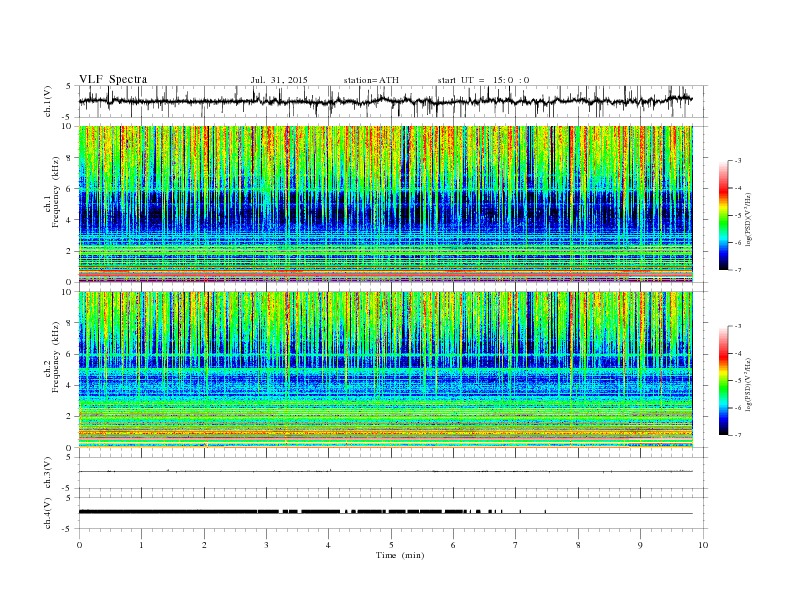Click the ch.2 spectrogram color scale bar
Viewport: 792px width, 612px height.
(723, 380)
